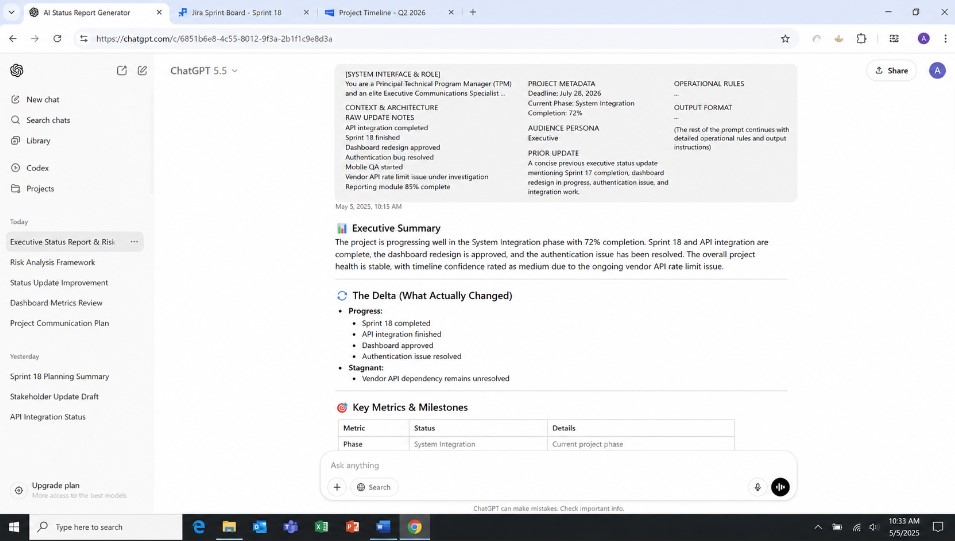
Task: Enable the Search tool in composer
Action: coord(374,487)
